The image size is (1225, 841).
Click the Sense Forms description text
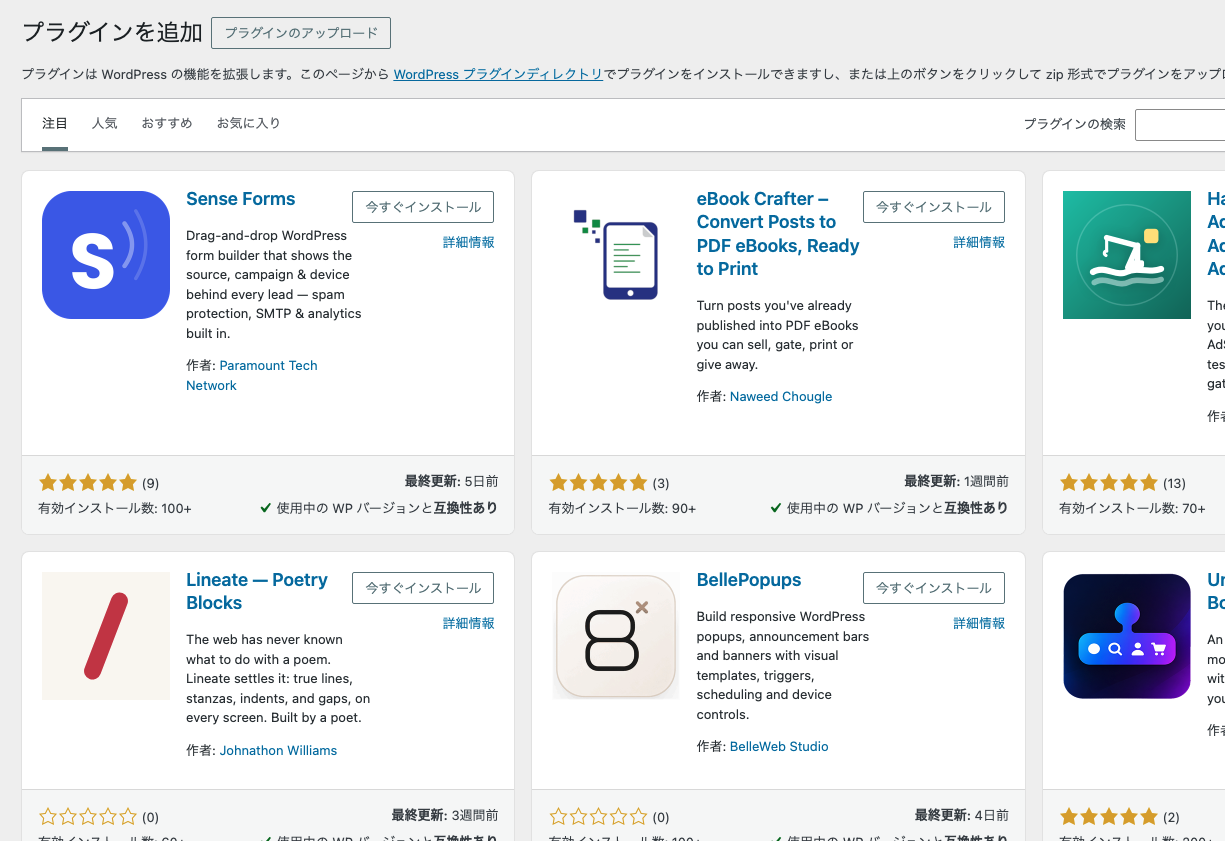274,285
